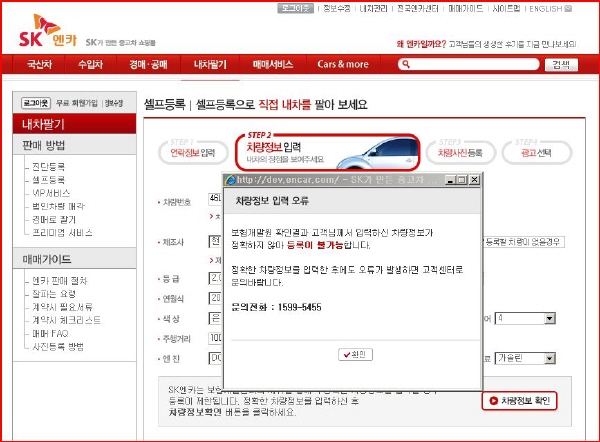Close the 차량정보 입력 오류 popup window
This screenshot has width=600, height=442.
point(474,179)
